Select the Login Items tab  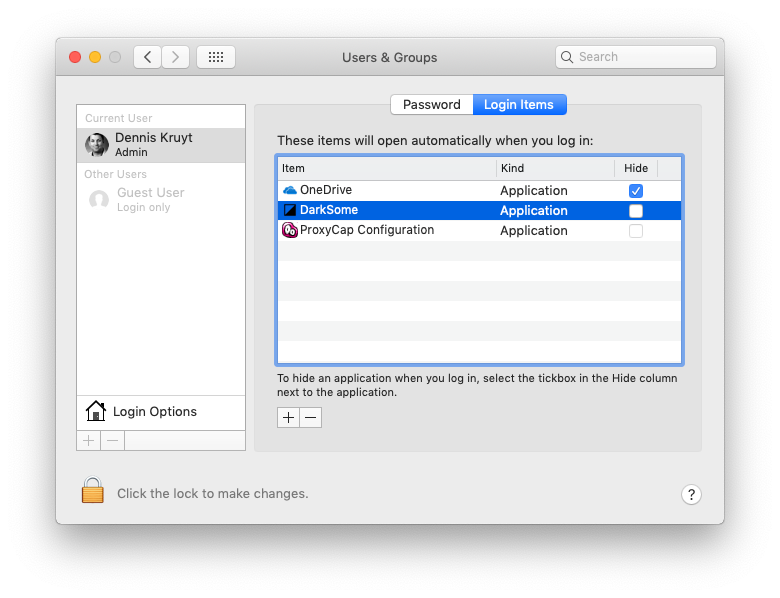point(519,104)
